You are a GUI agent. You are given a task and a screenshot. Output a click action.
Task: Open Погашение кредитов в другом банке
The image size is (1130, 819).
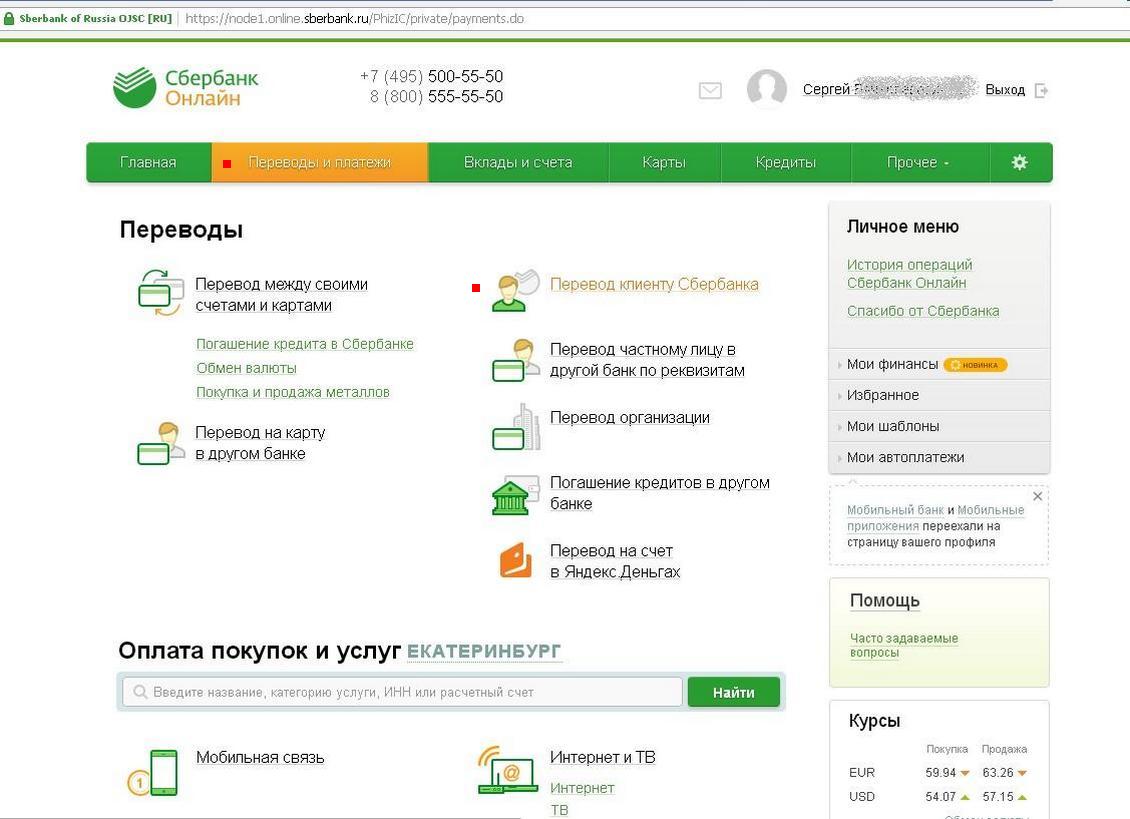(659, 492)
